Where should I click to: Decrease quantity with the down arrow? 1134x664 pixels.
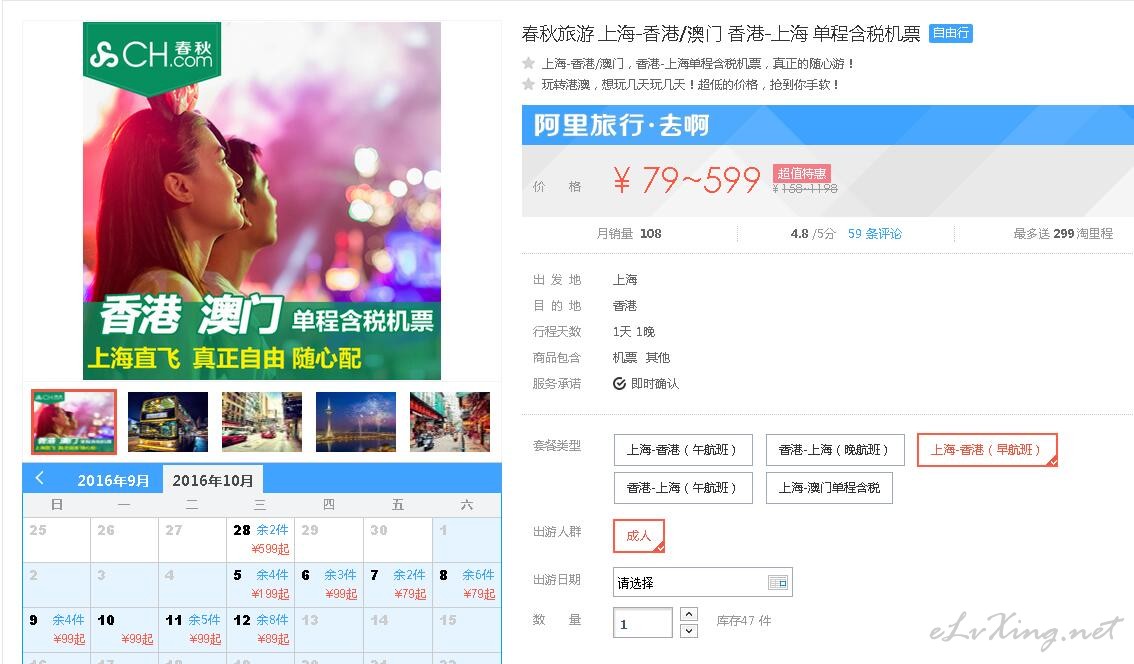tap(689, 631)
